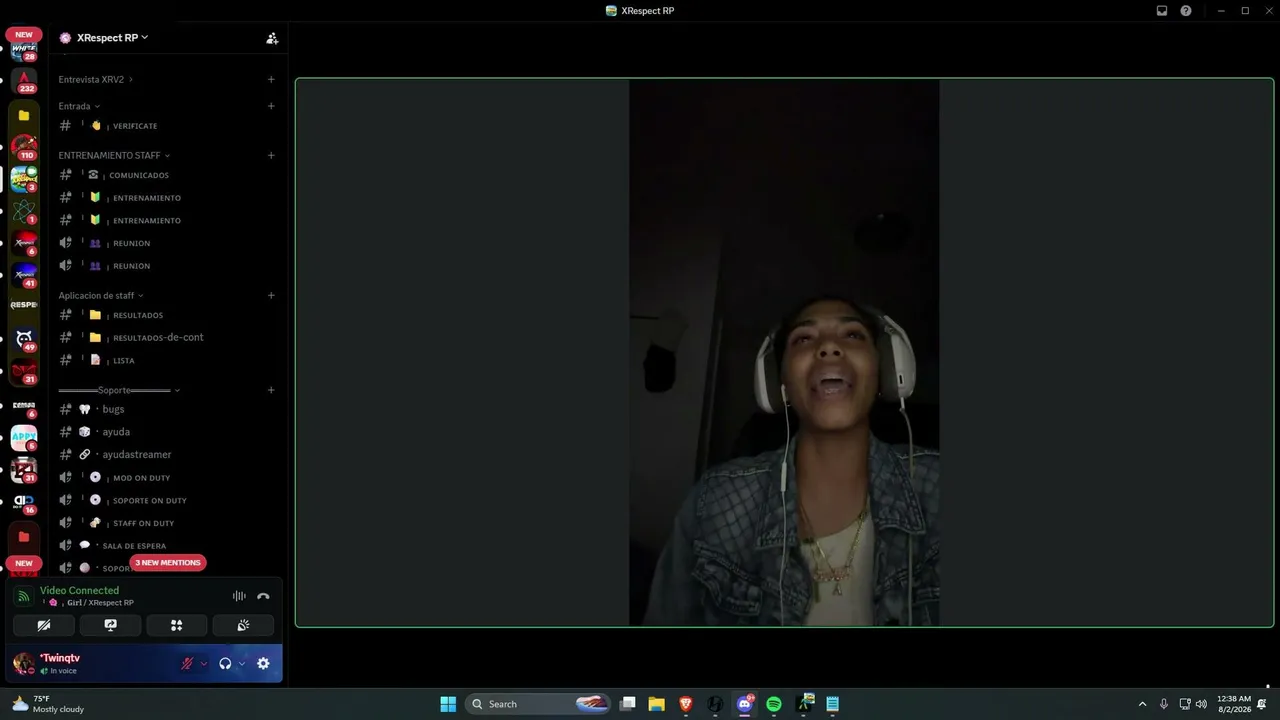Expand the red server folder
This screenshot has height=720, width=1280.
[24, 537]
